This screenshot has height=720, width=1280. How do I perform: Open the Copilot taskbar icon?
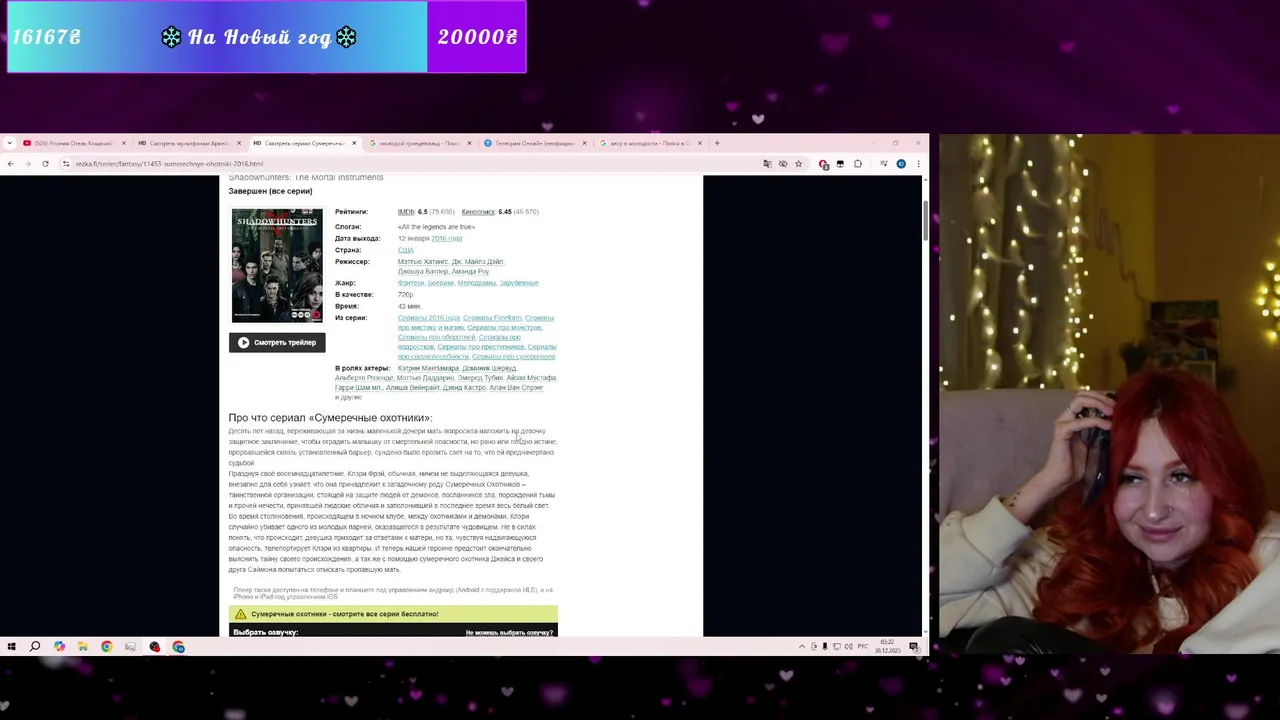pos(59,647)
